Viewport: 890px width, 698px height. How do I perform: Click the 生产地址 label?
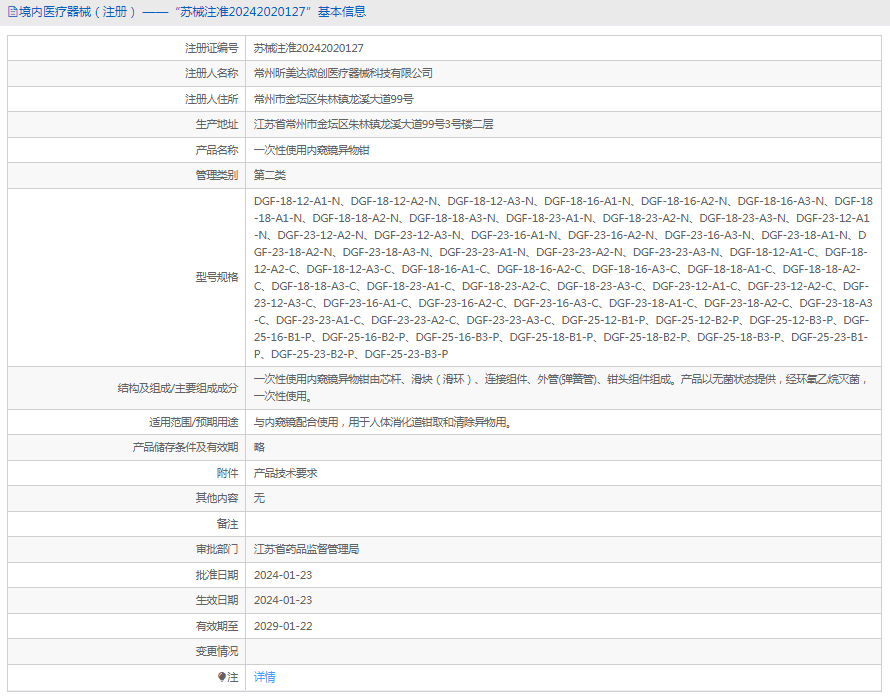click(217, 124)
